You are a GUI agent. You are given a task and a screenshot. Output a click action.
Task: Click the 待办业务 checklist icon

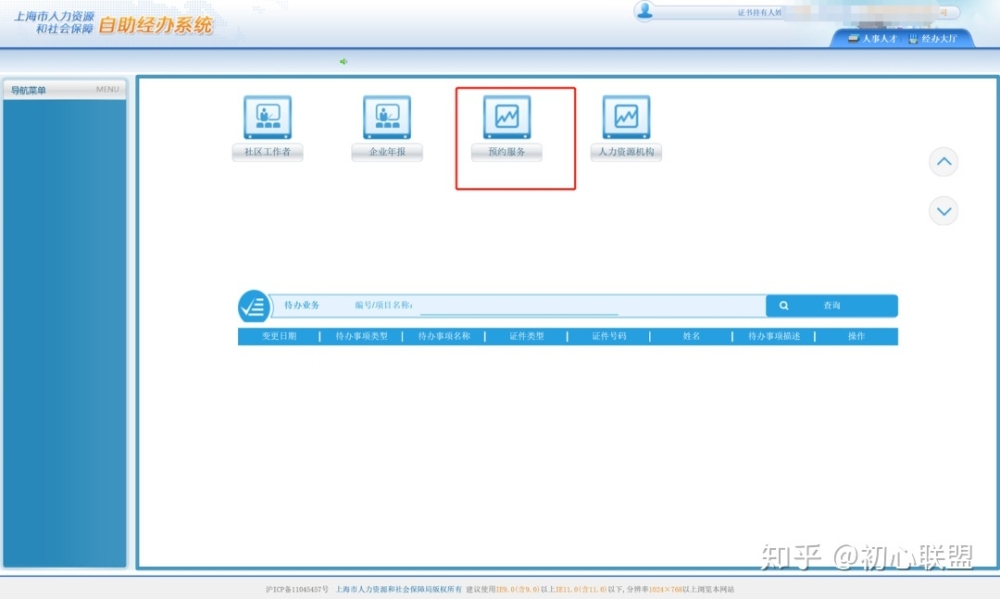[254, 306]
